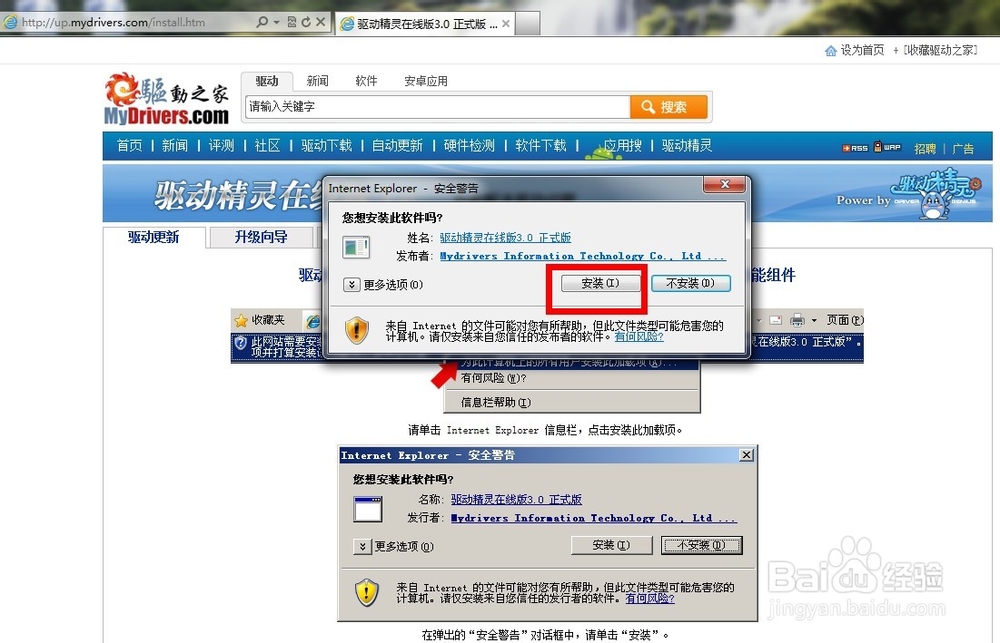Select 有何风险(W)? context menu entry
Viewport: 1000px width, 643px height.
[494, 378]
